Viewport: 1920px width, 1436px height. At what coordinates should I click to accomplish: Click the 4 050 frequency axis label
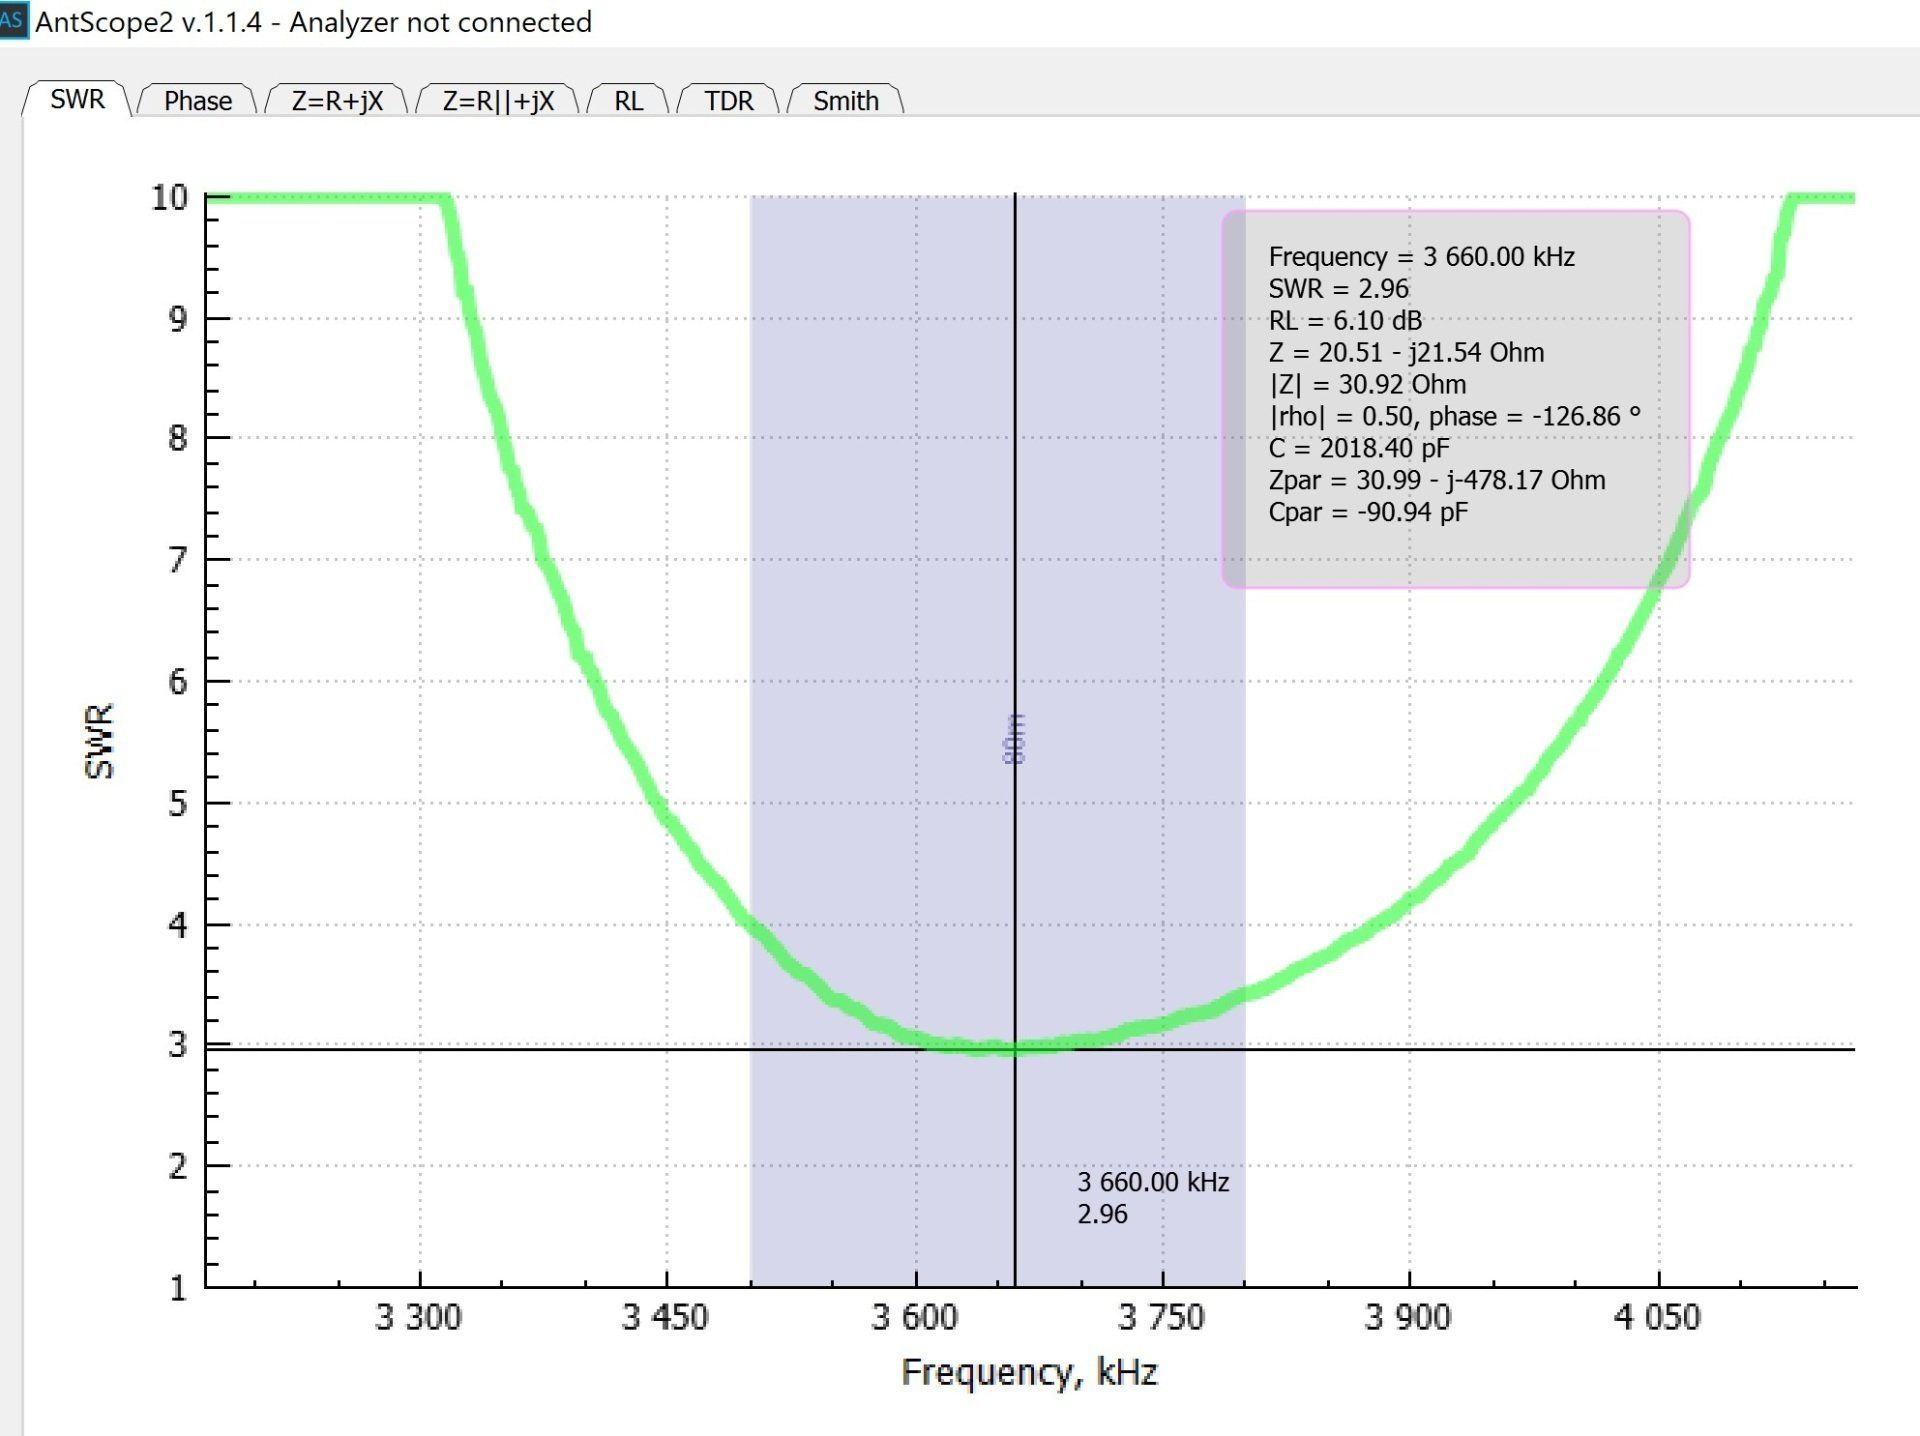tap(1657, 1317)
